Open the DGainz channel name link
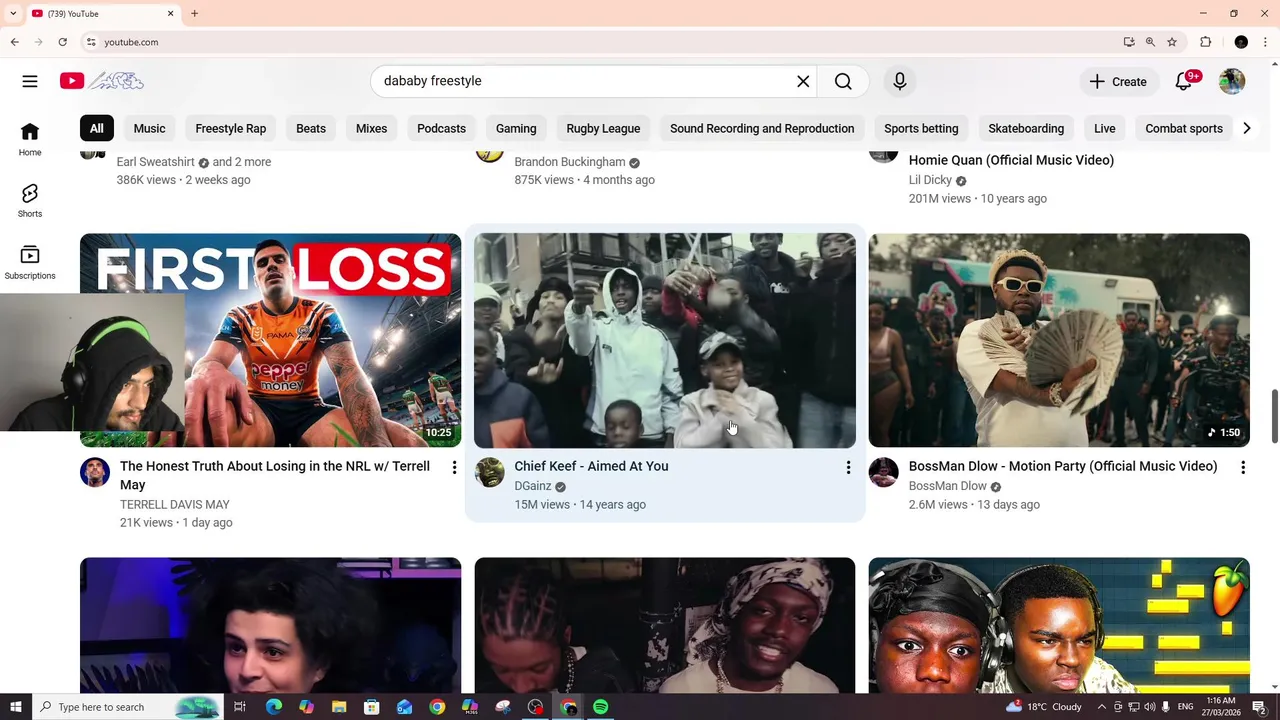1280x720 pixels. pos(533,486)
